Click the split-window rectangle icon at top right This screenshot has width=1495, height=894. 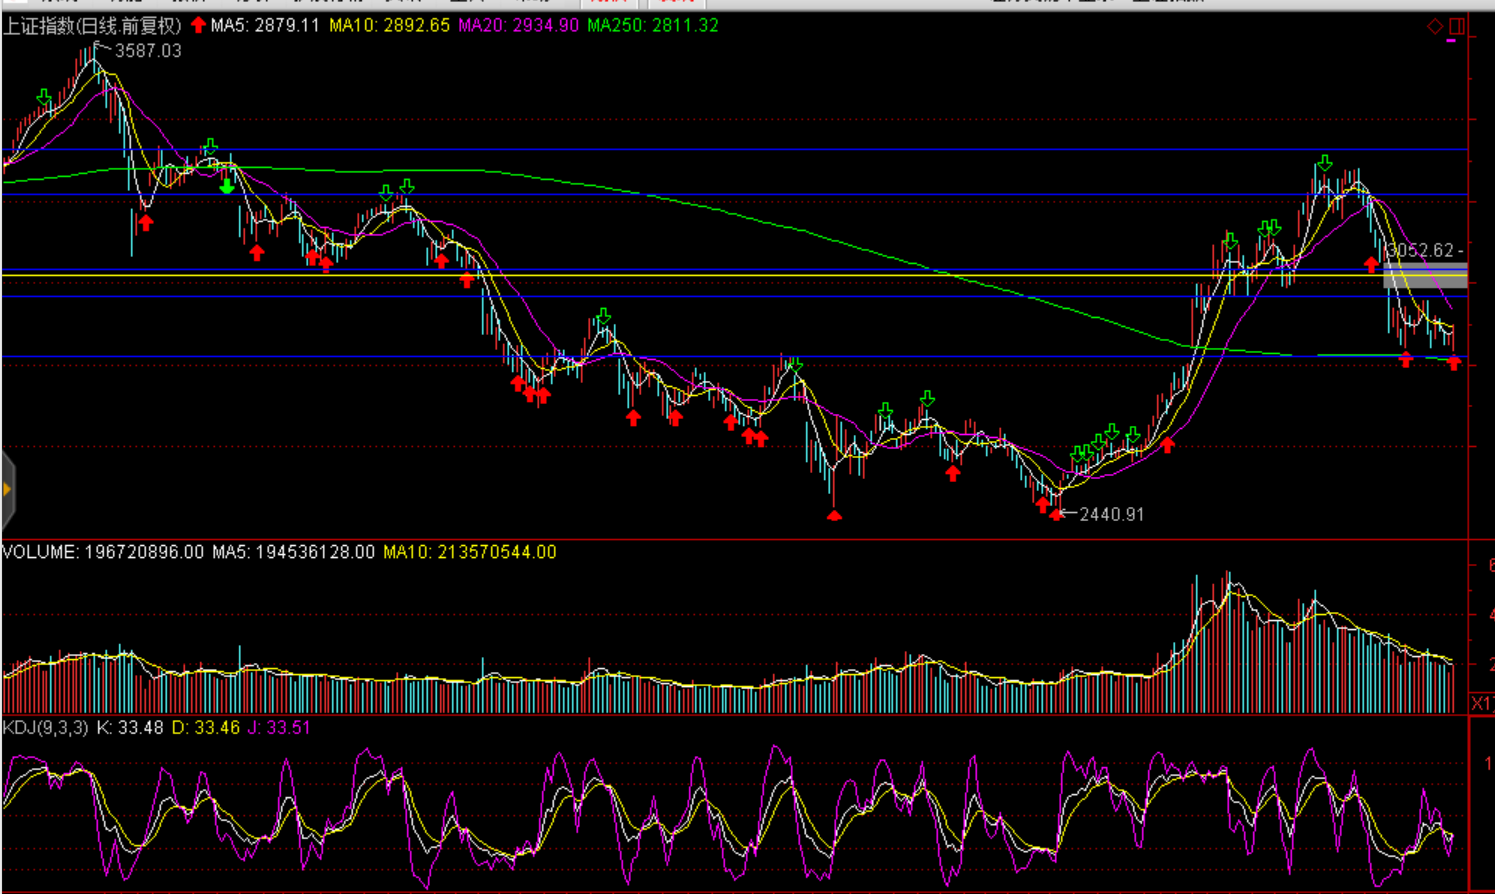pos(1456,26)
